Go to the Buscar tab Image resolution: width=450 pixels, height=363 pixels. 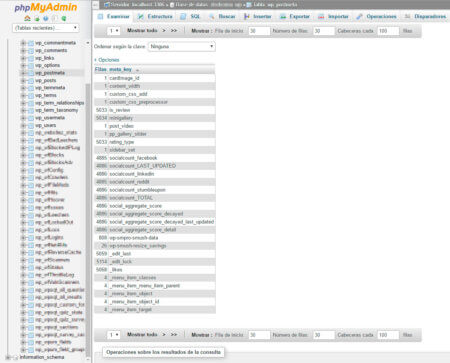[x=222, y=16]
